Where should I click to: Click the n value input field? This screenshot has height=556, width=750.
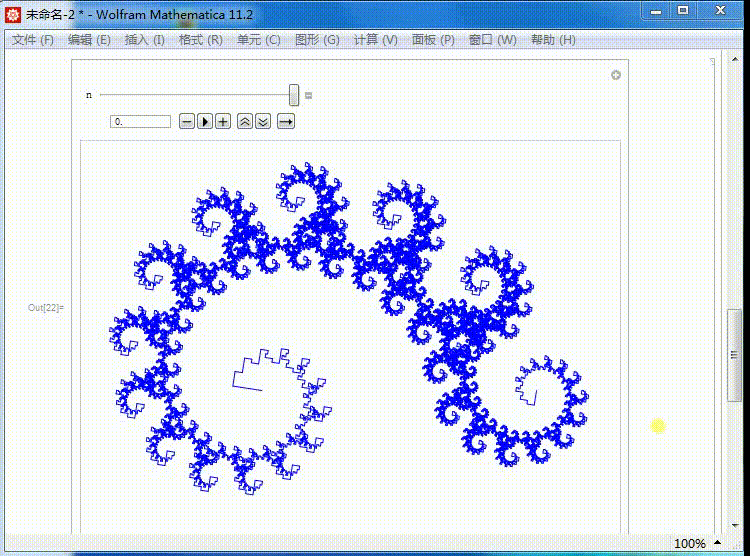coord(140,122)
